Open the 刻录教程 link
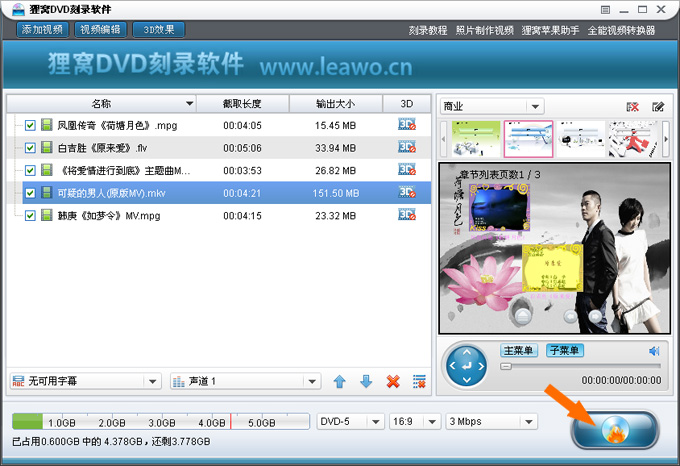Viewport: 680px width, 466px height. (x=428, y=31)
